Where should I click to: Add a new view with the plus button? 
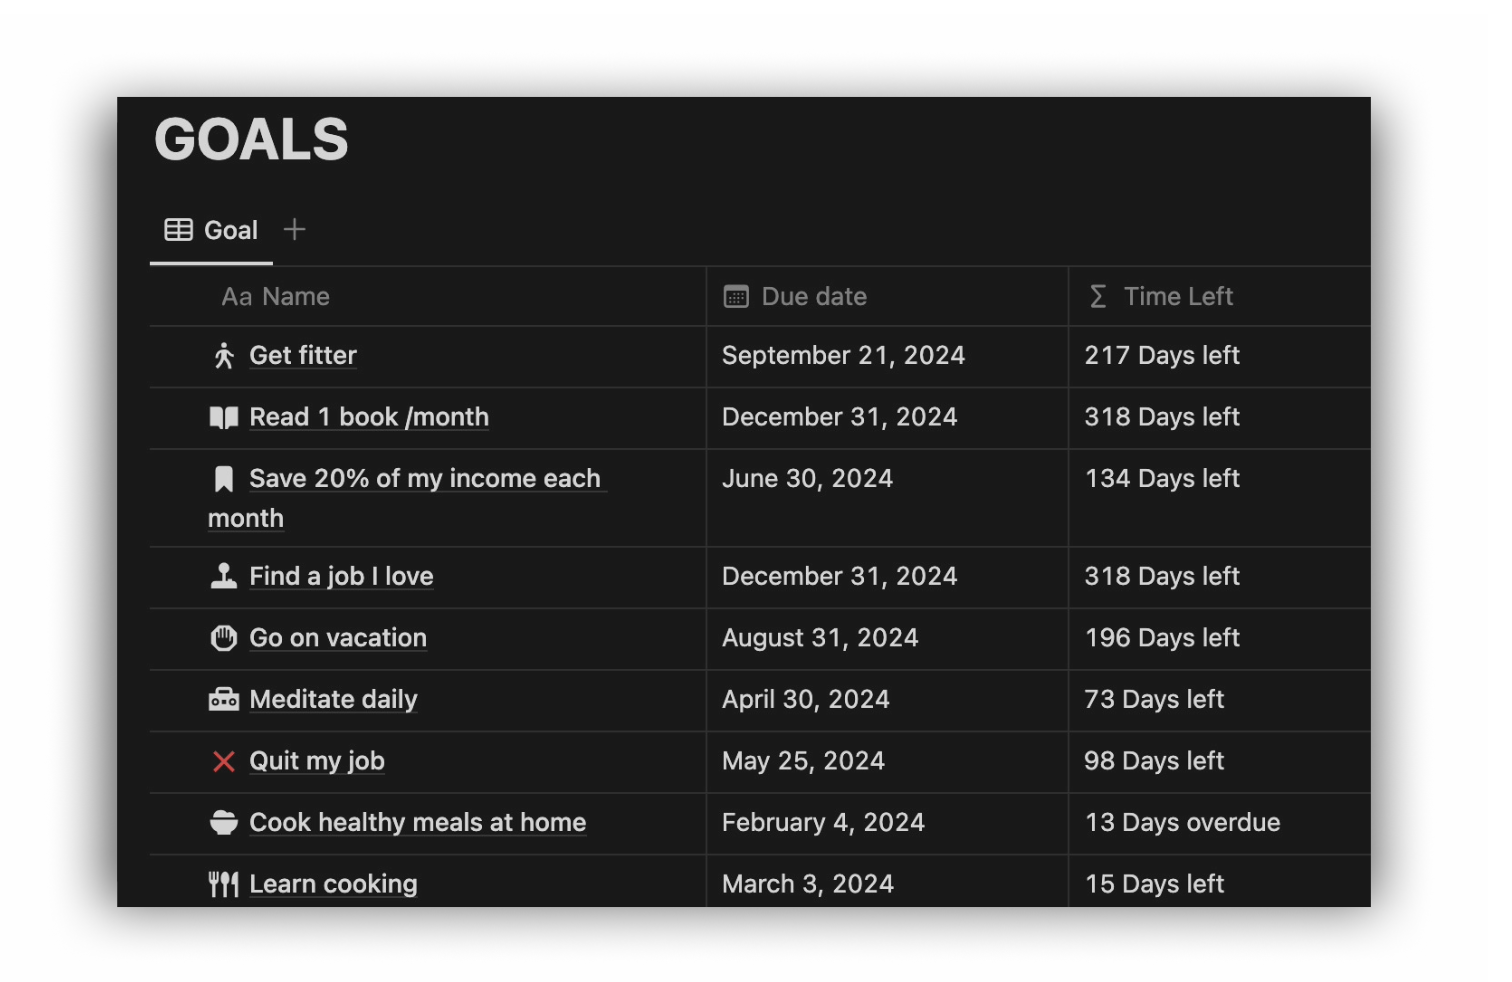pyautogui.click(x=295, y=229)
